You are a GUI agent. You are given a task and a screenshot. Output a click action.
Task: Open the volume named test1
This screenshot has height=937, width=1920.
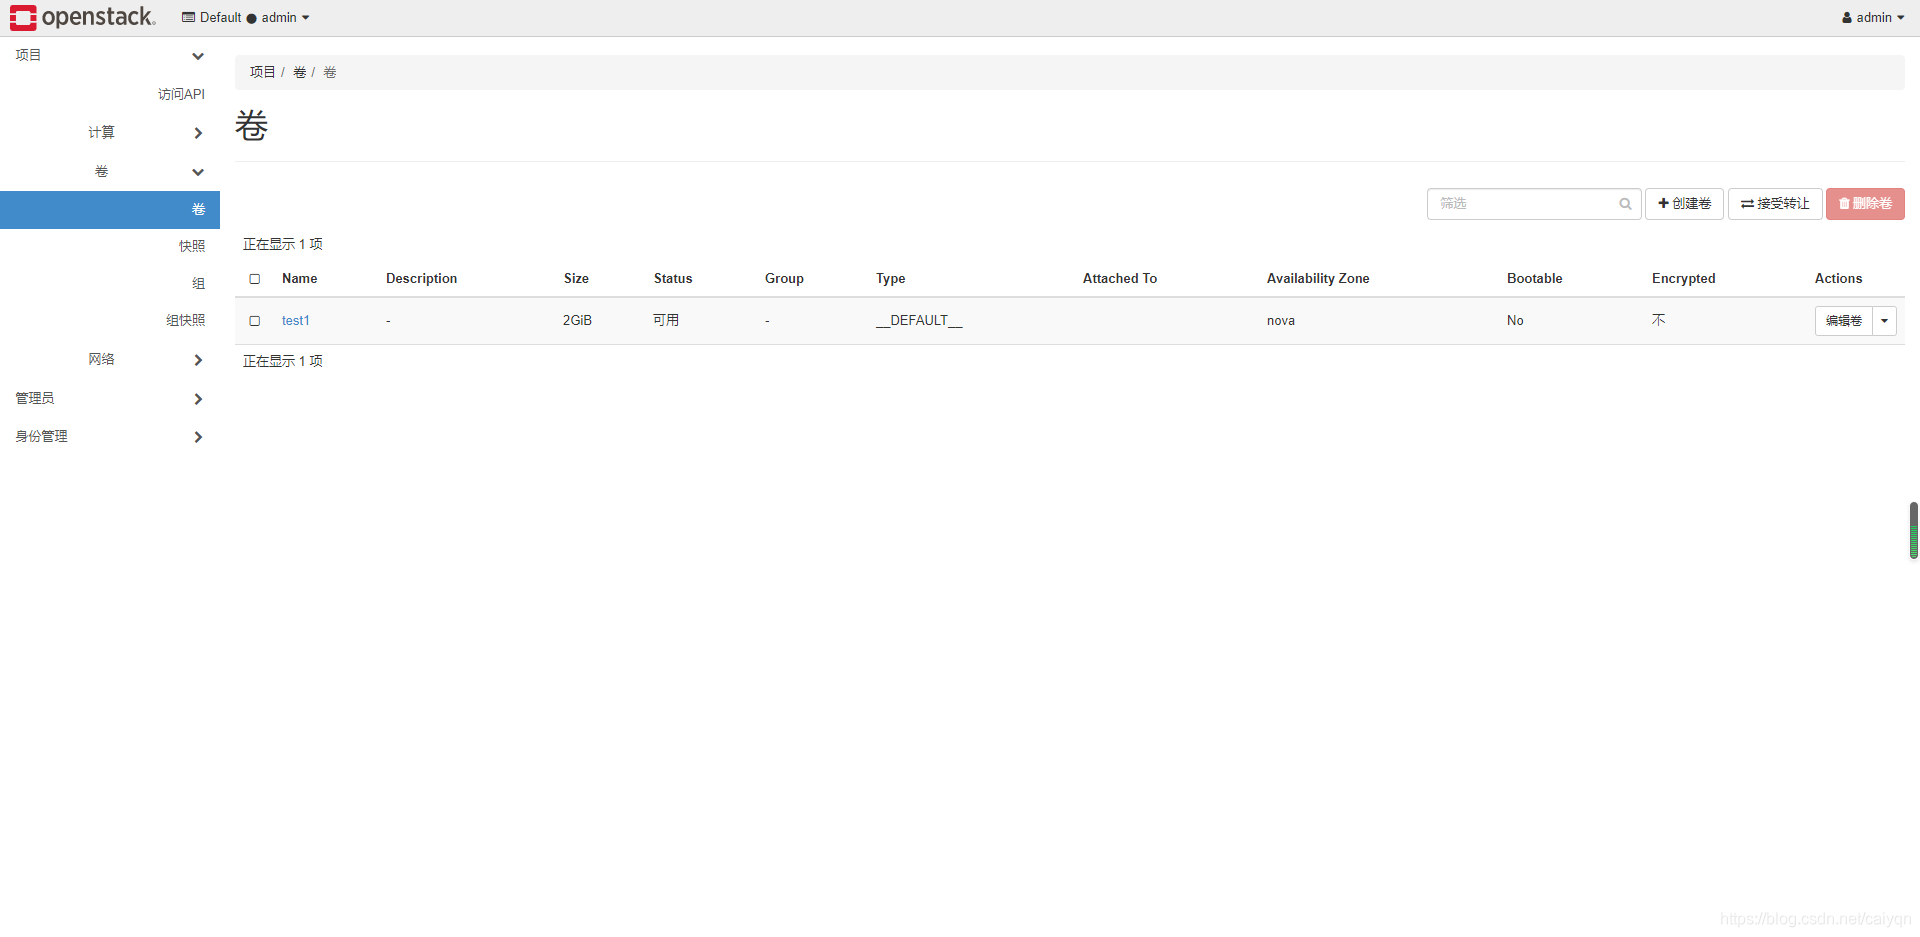[295, 321]
